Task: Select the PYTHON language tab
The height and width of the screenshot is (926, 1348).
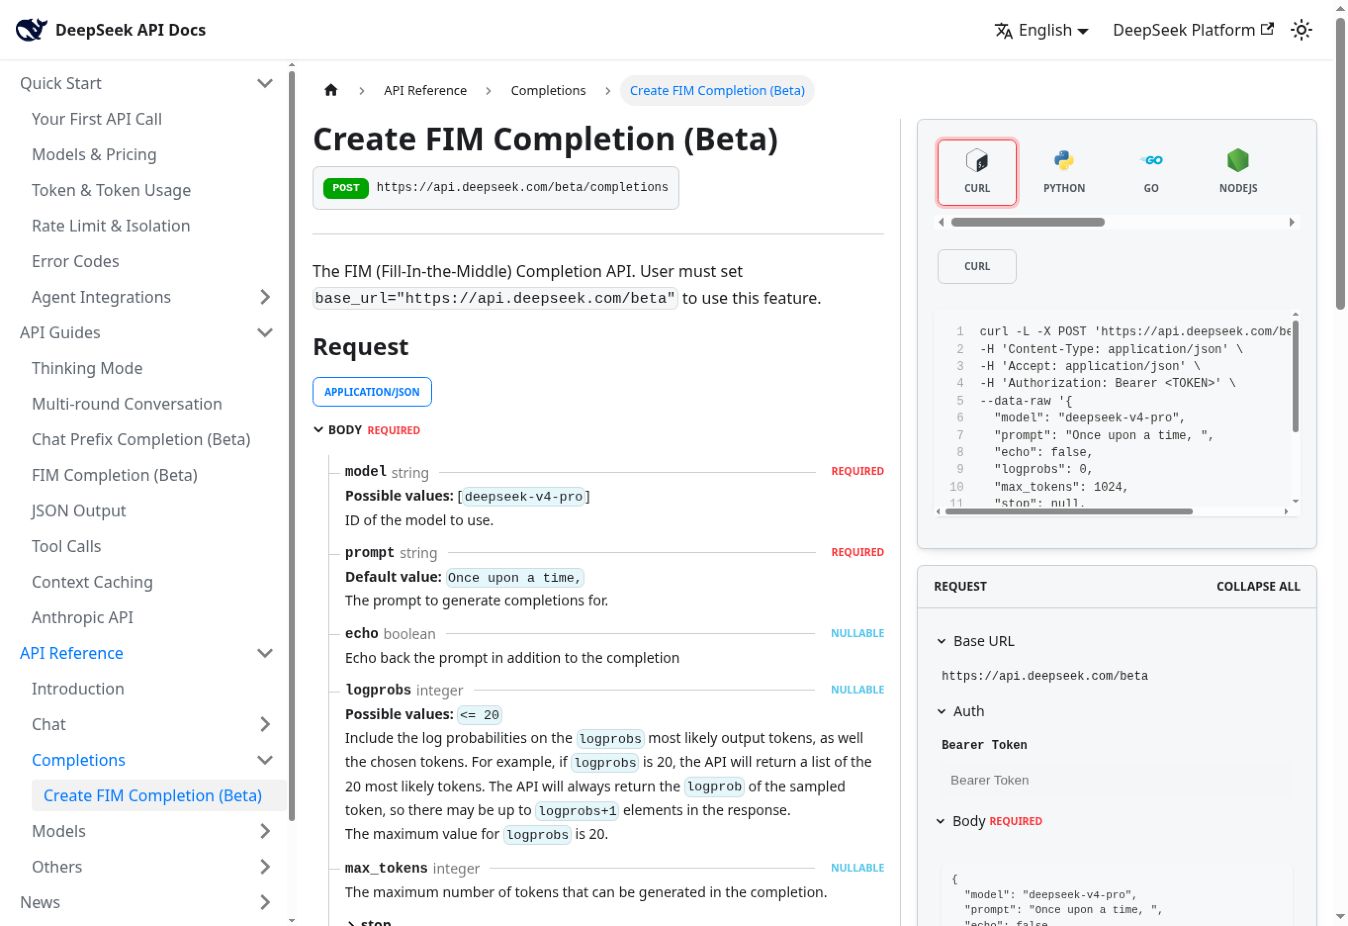Action: pos(1064,172)
